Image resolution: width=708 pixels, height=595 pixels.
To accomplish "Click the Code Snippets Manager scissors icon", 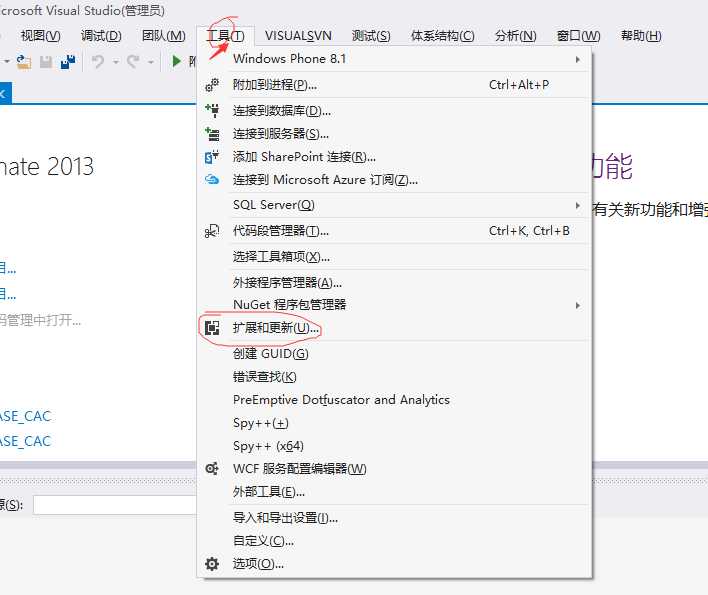I will click(x=212, y=231).
